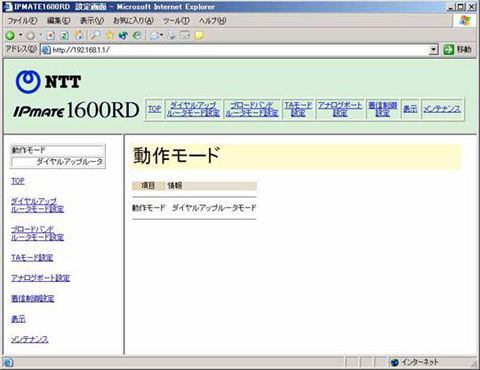The width and height of the screenshot is (480, 370).
Task: Click the History toolbar icon
Action: 137,35
